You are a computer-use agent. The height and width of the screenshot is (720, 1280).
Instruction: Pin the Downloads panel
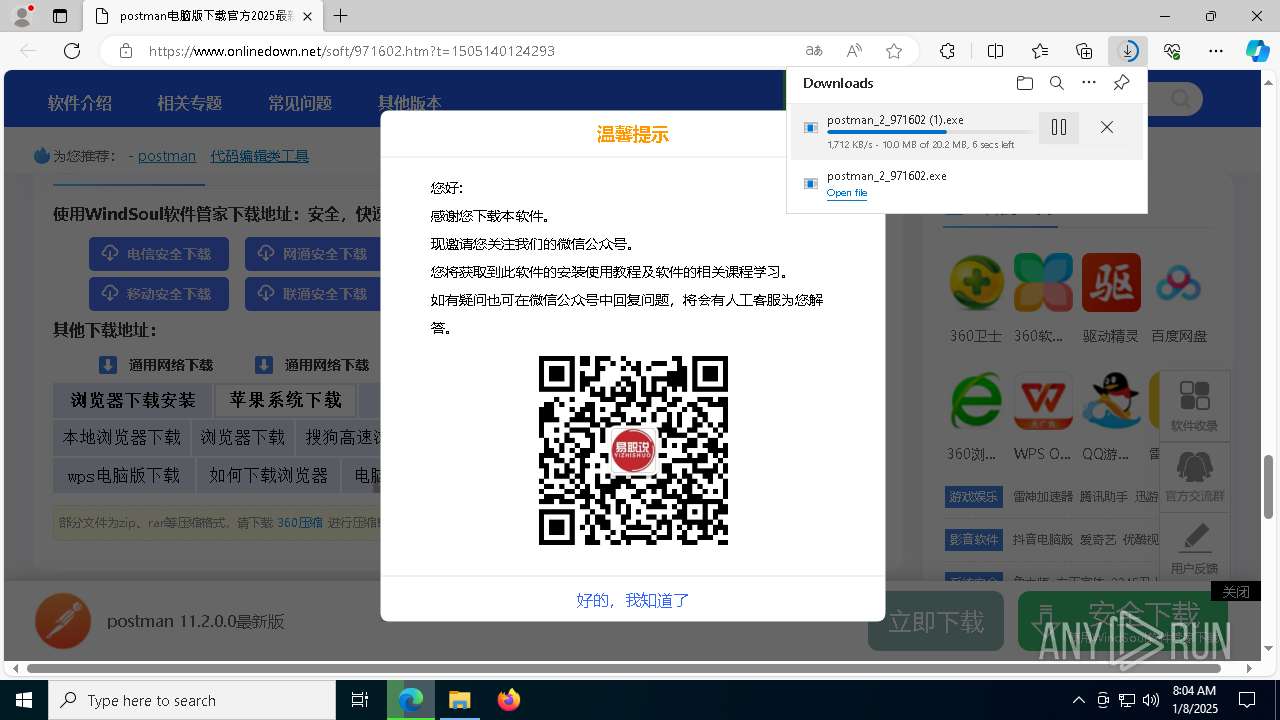click(1121, 83)
